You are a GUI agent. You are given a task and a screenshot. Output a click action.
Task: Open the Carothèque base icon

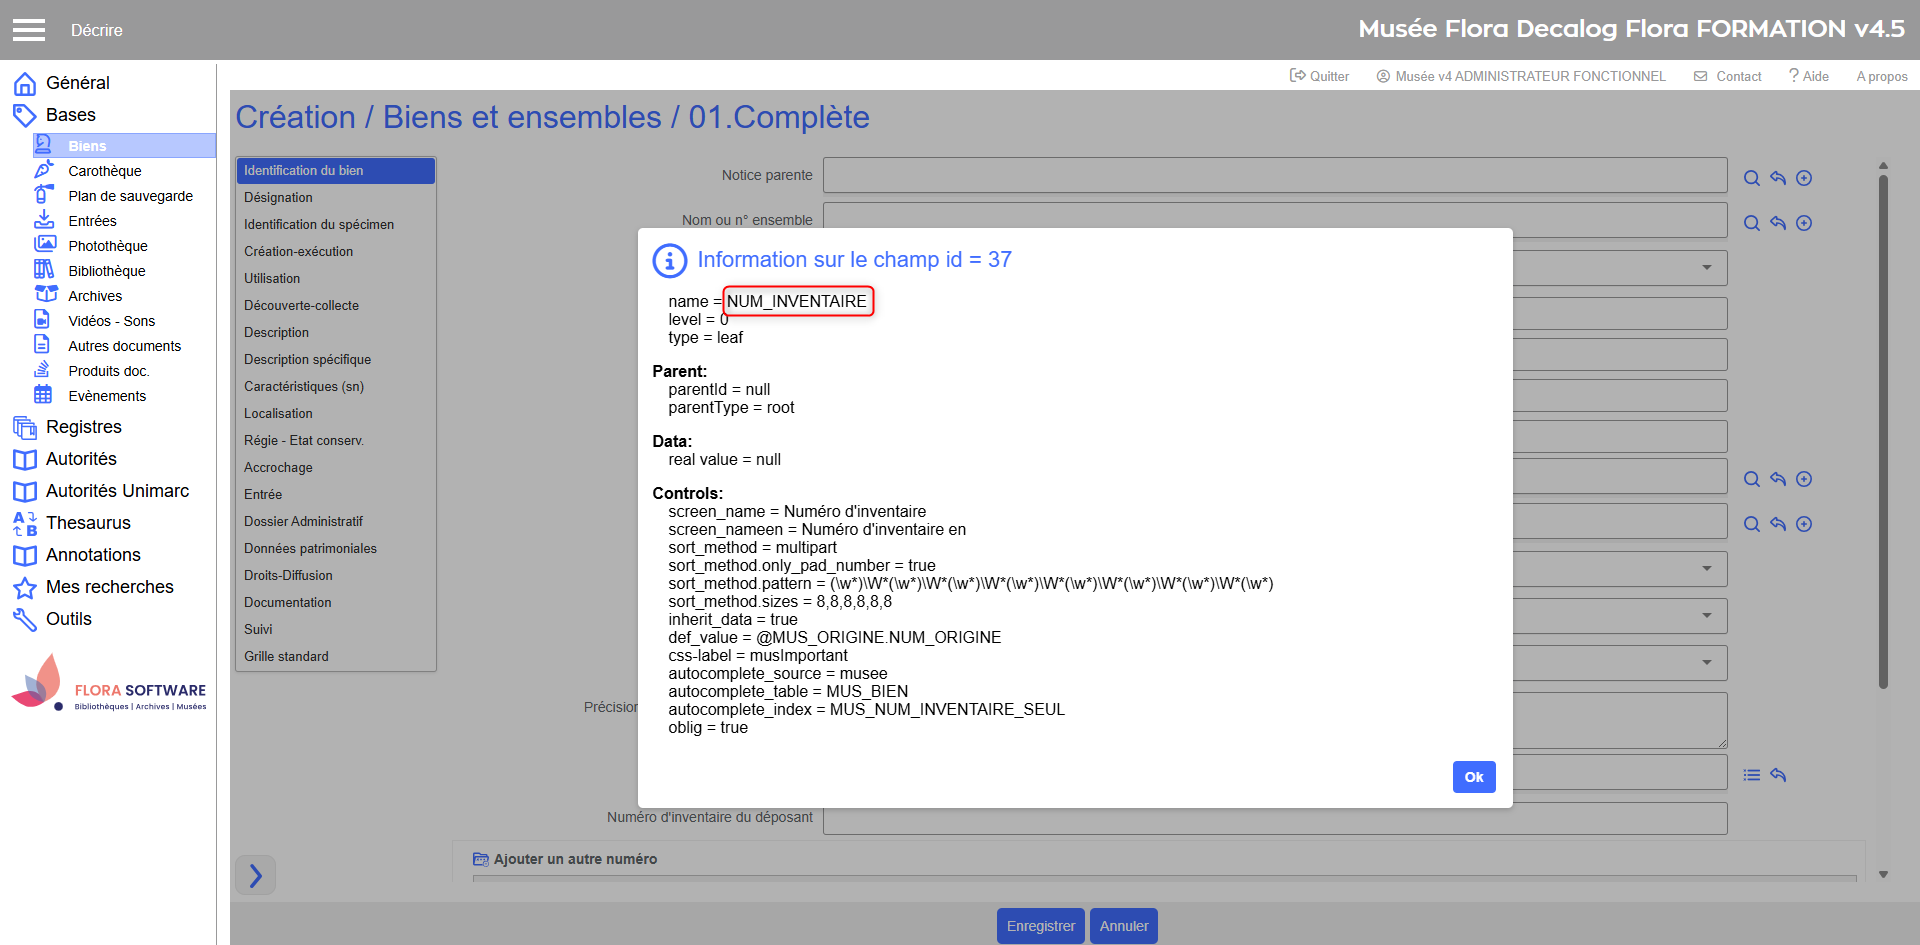(44, 171)
